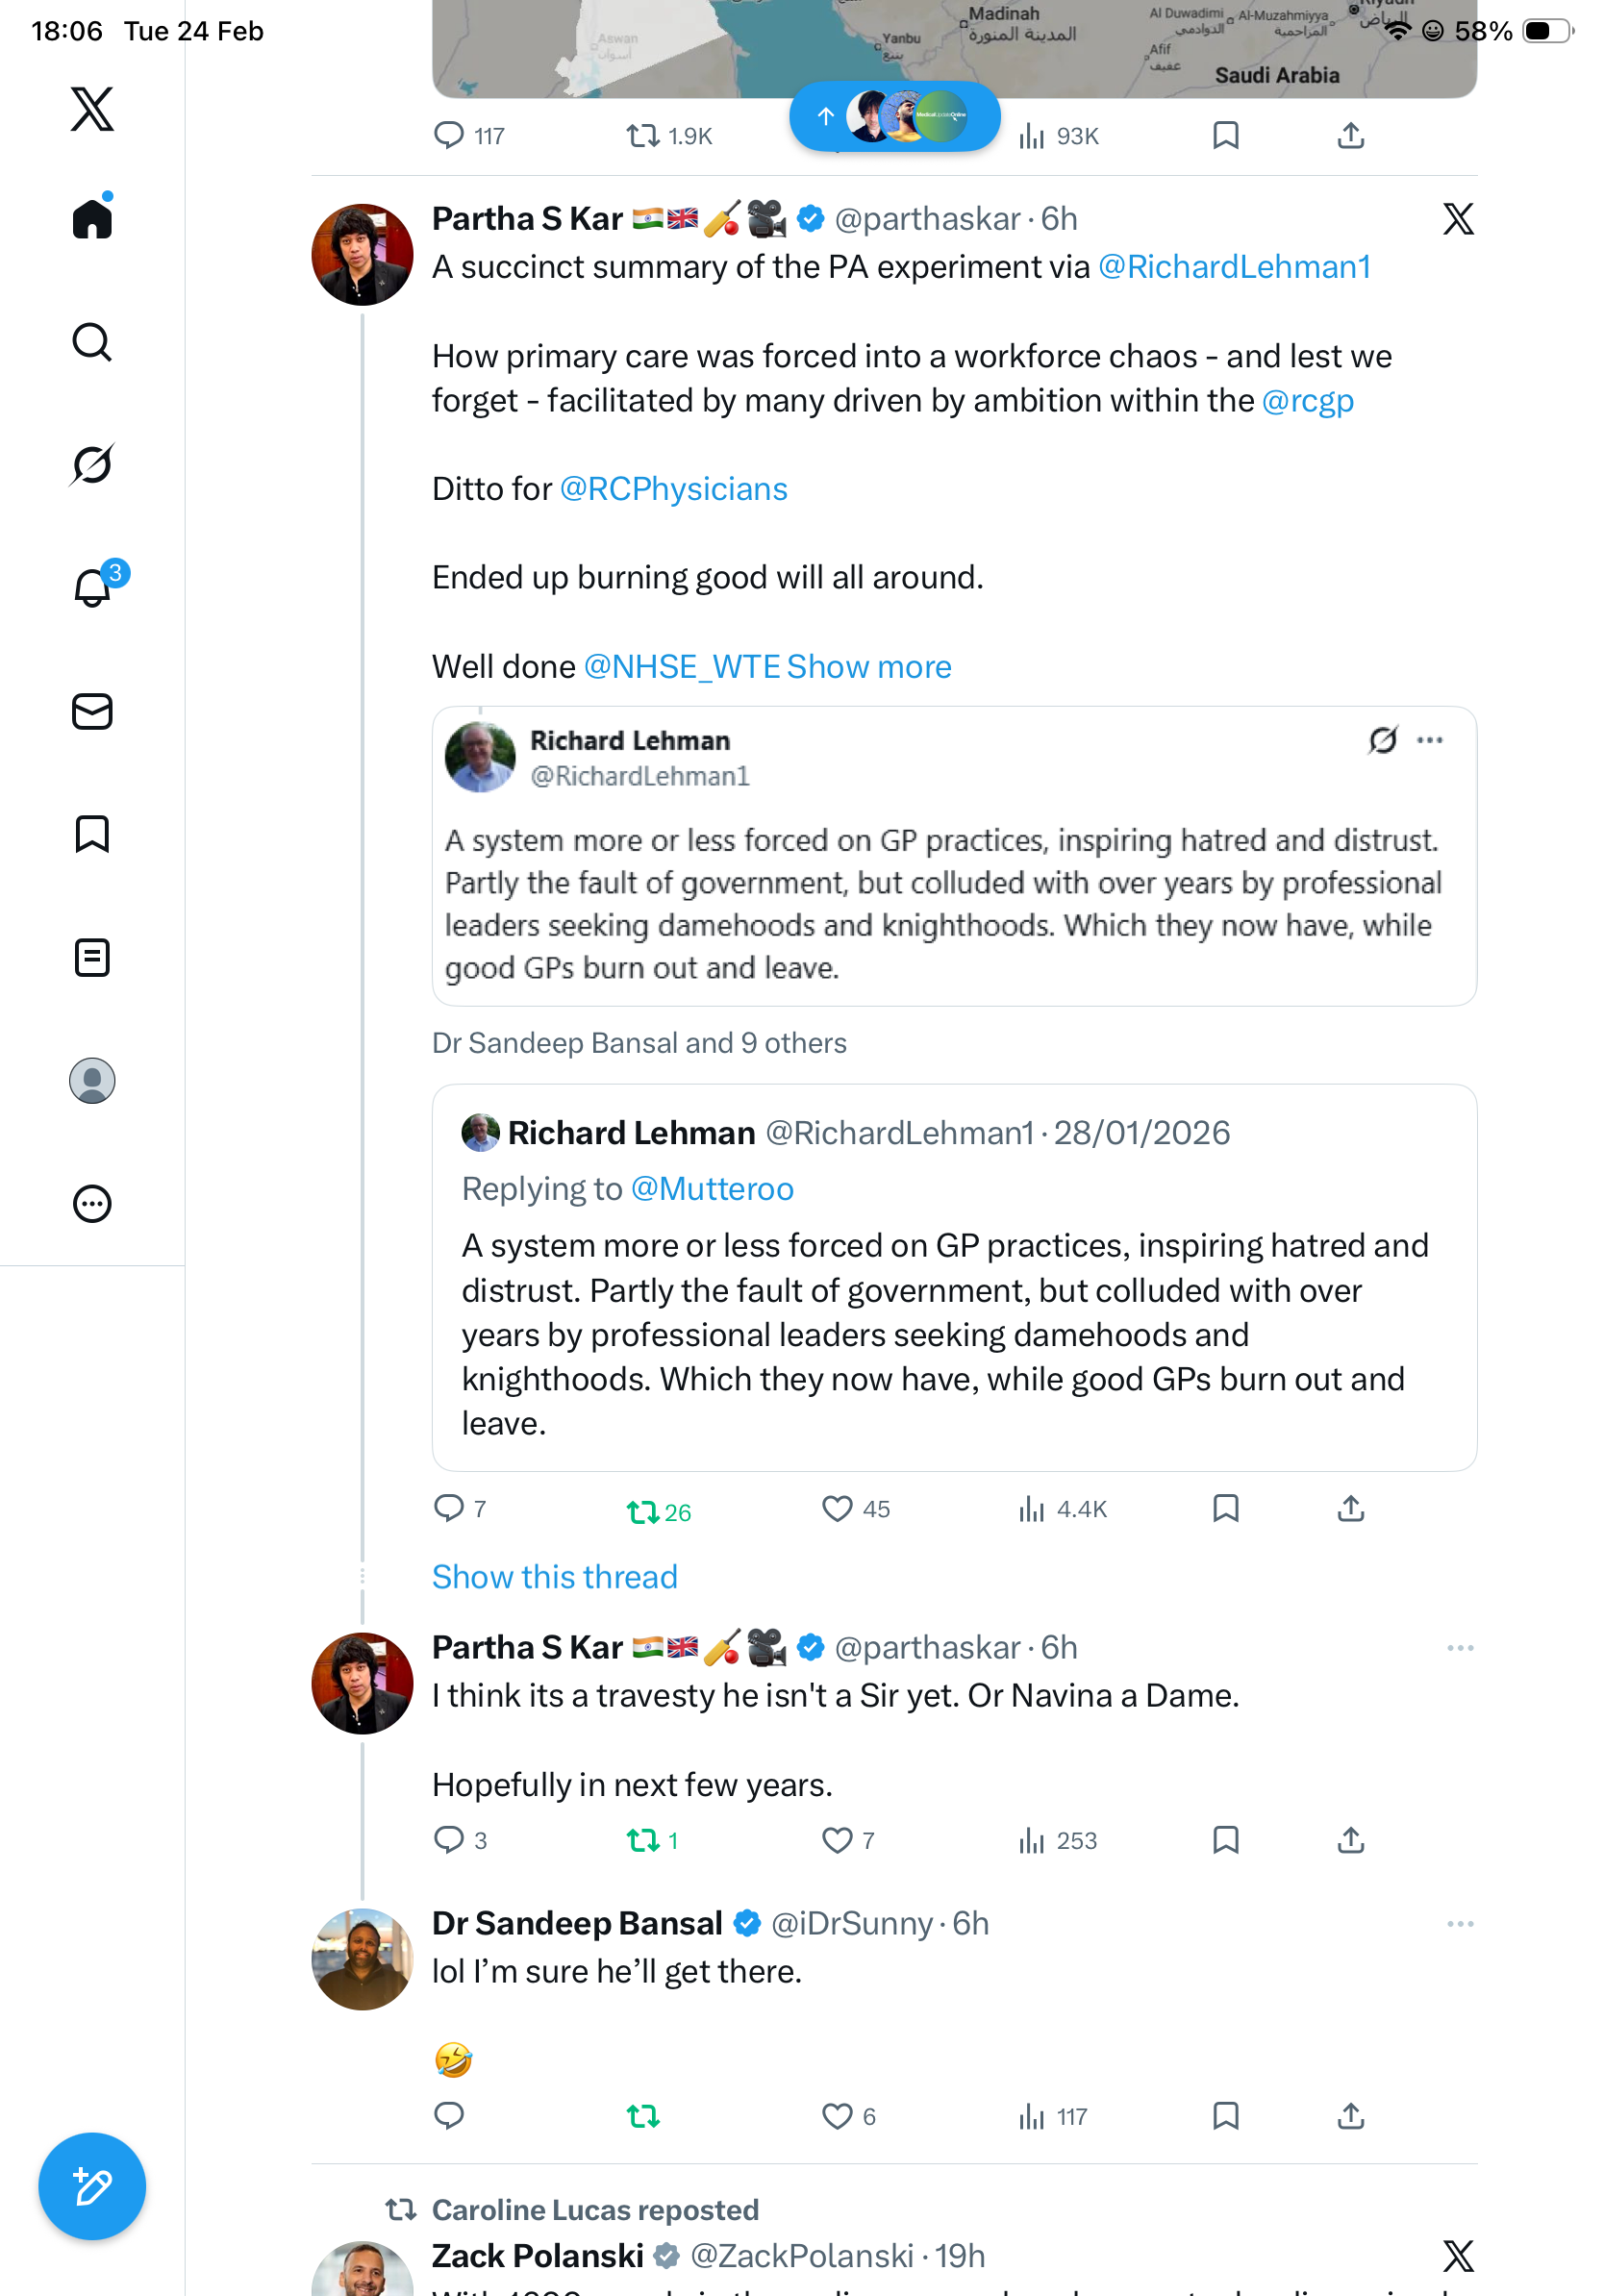Go to Home via house icon
Screen dimensions: 1604x2296
pos(92,218)
